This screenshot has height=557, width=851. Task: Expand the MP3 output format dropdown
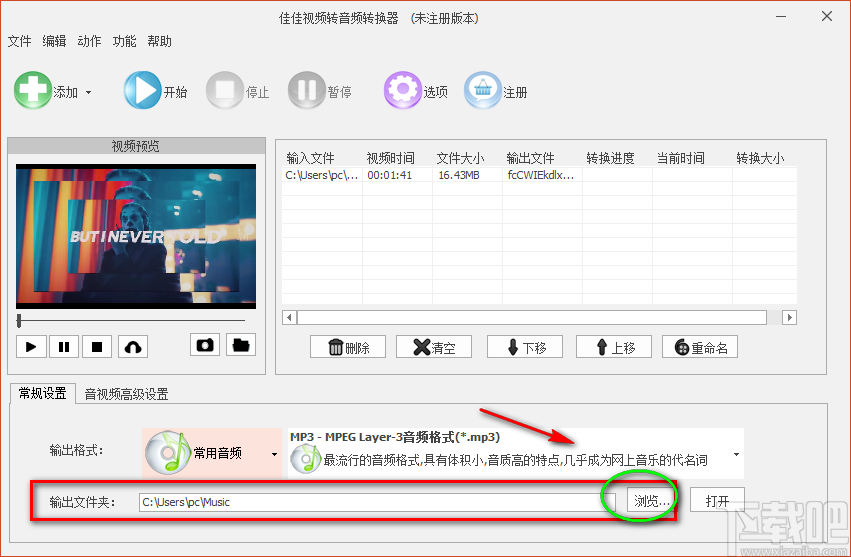click(736, 454)
